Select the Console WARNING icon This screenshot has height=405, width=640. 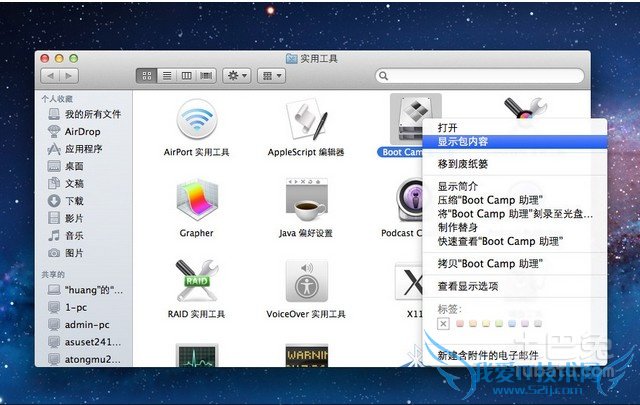307,355
